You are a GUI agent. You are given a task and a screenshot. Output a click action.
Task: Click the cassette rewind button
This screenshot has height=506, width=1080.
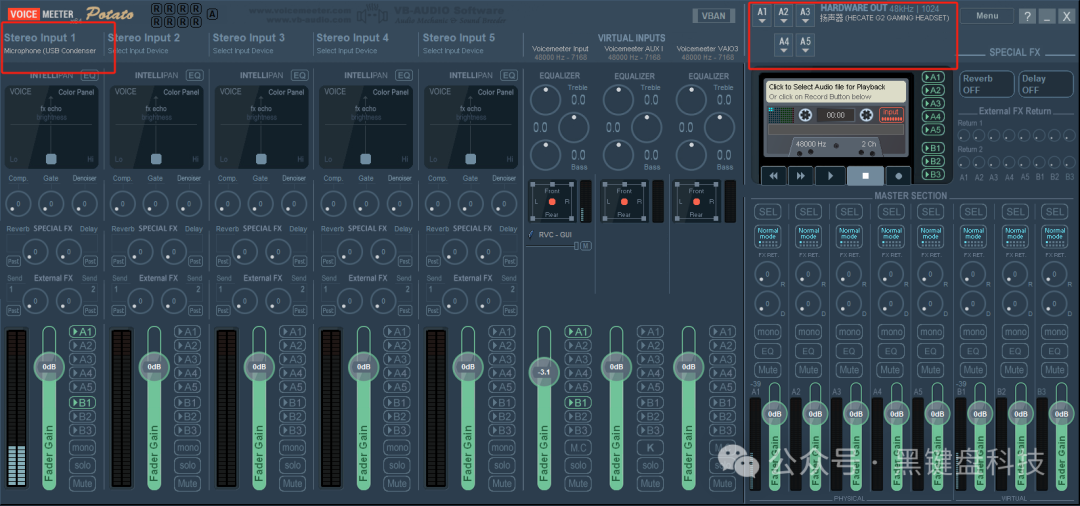coord(772,175)
